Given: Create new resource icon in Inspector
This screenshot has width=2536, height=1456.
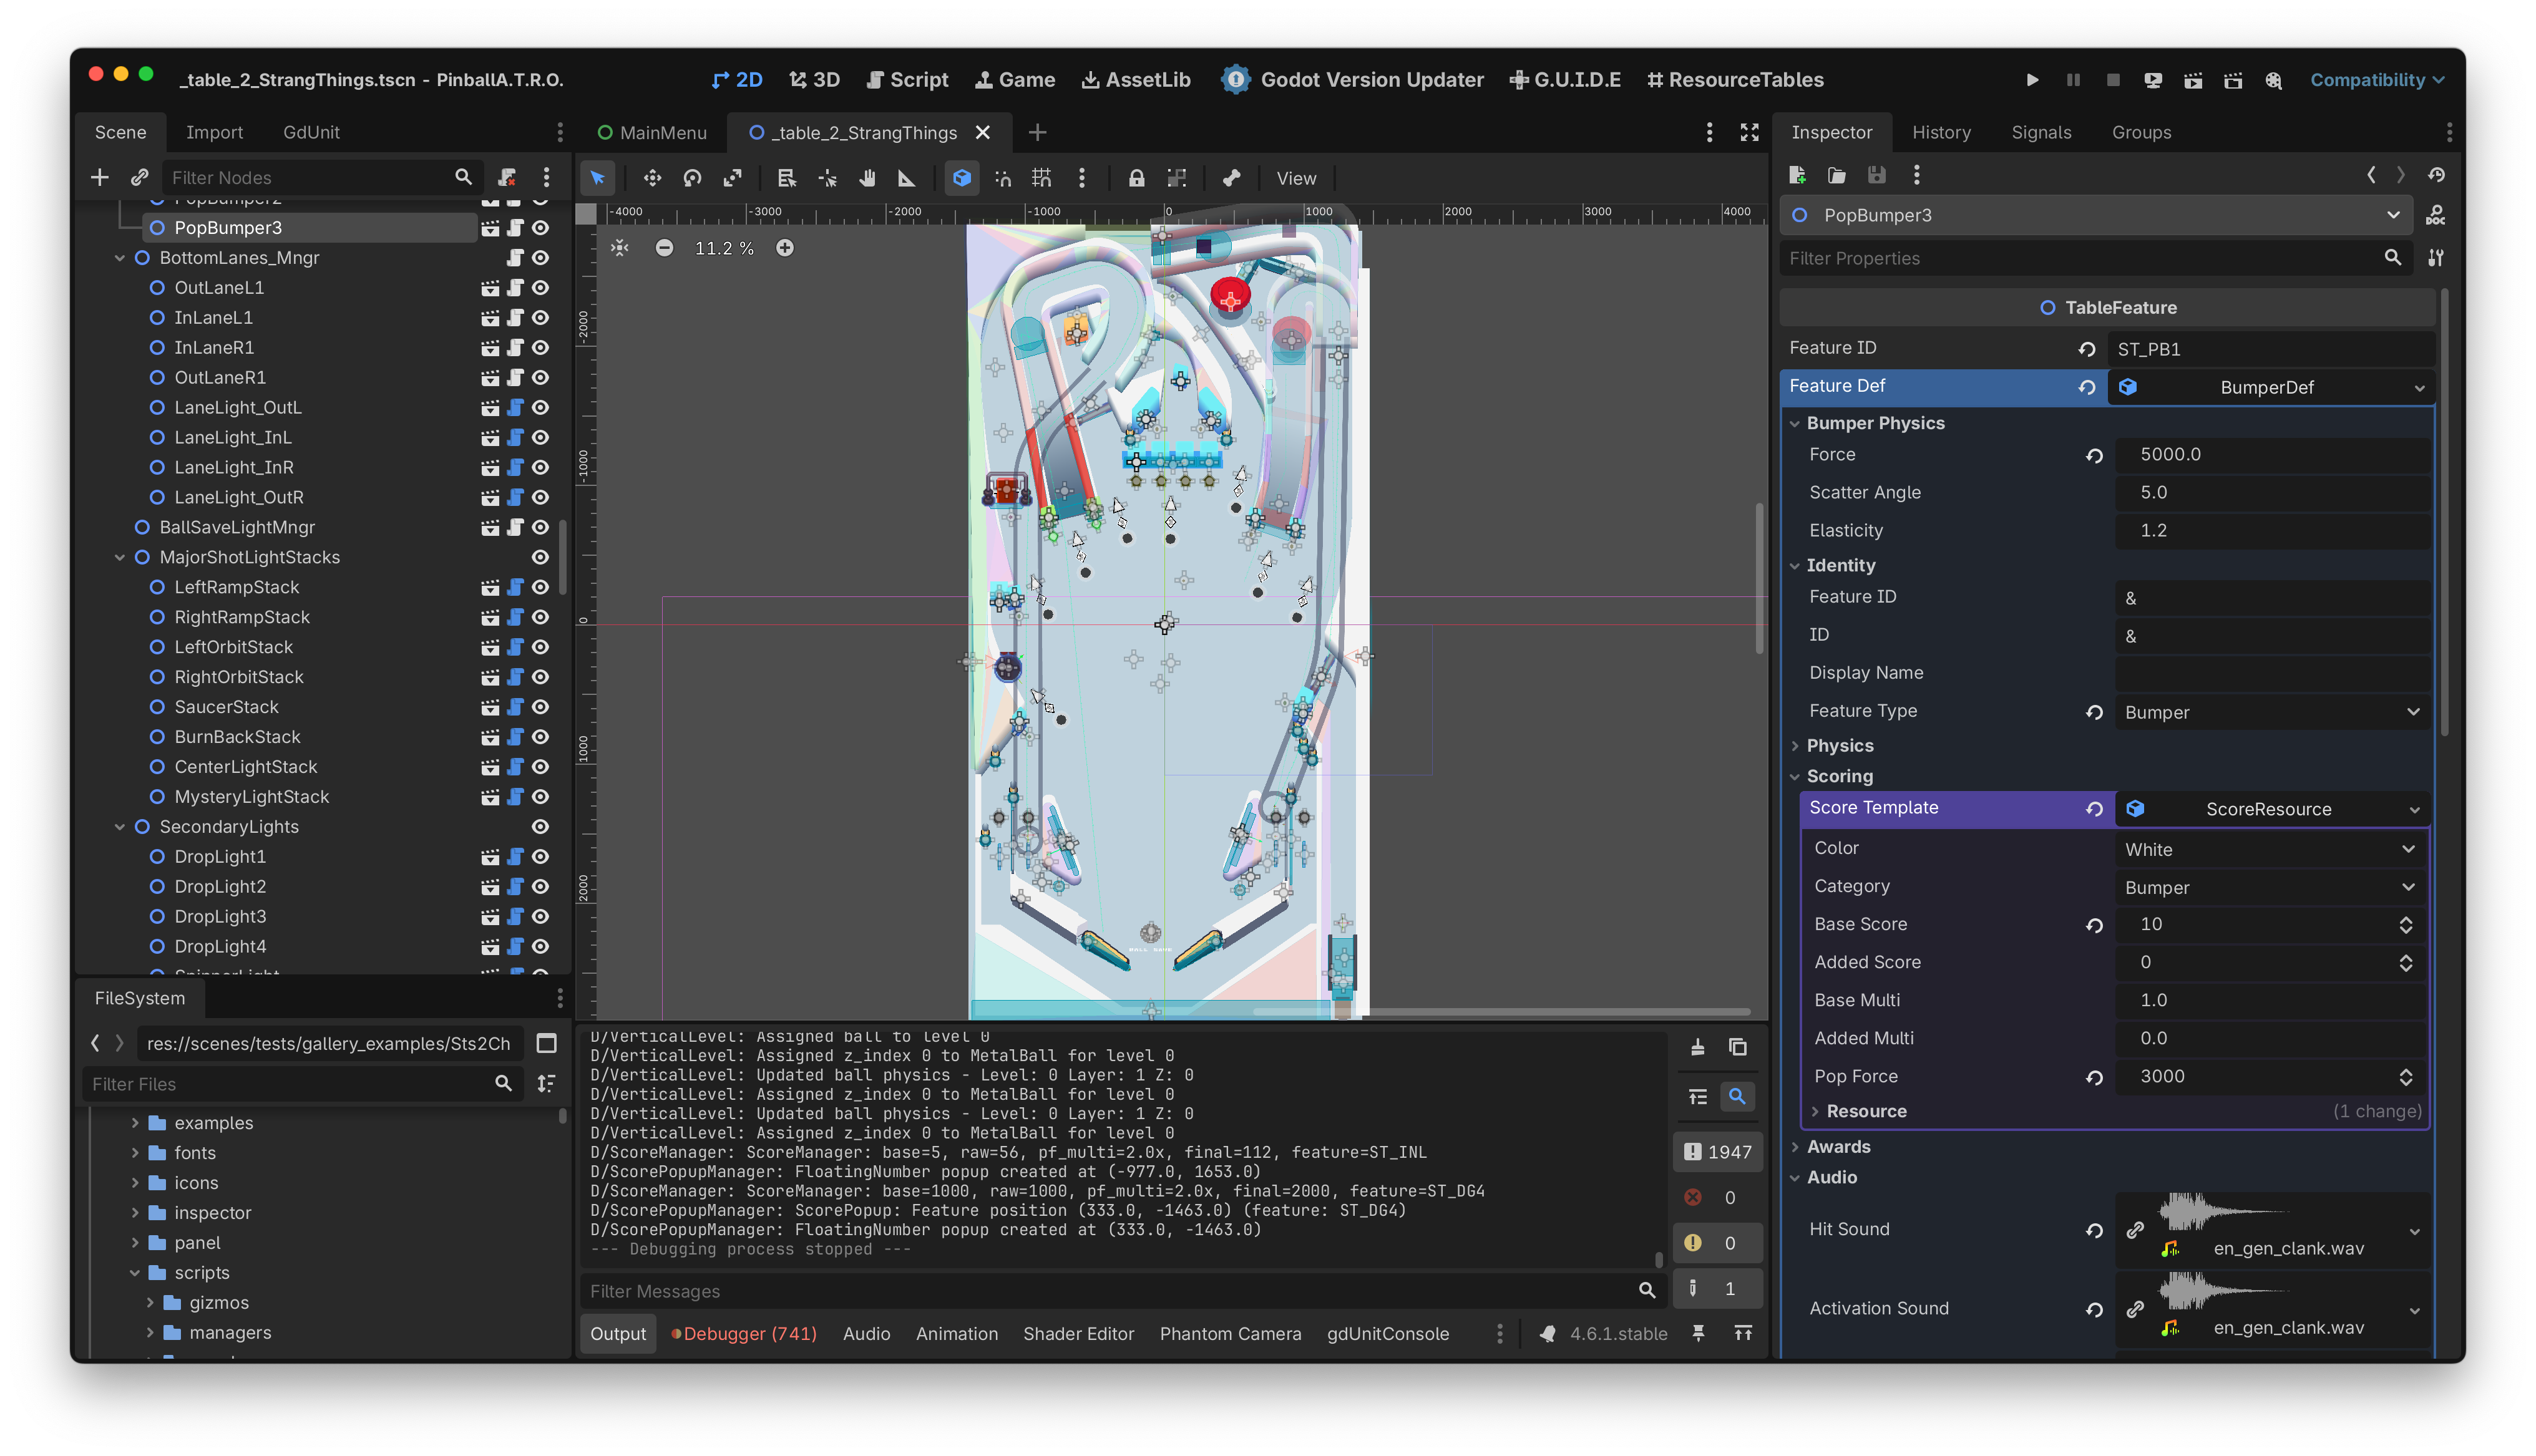Looking at the screenshot, I should click(x=1797, y=175).
